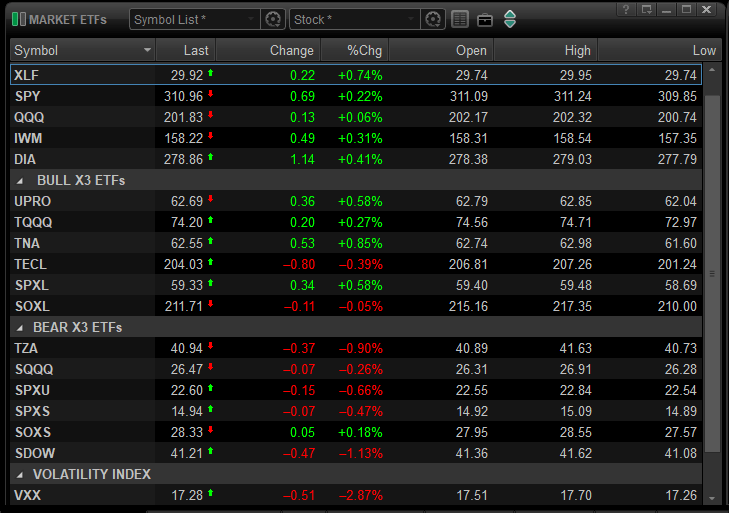Collapse the BULL X3 ETFs group
Image resolution: width=729 pixels, height=513 pixels.
(x=20, y=180)
